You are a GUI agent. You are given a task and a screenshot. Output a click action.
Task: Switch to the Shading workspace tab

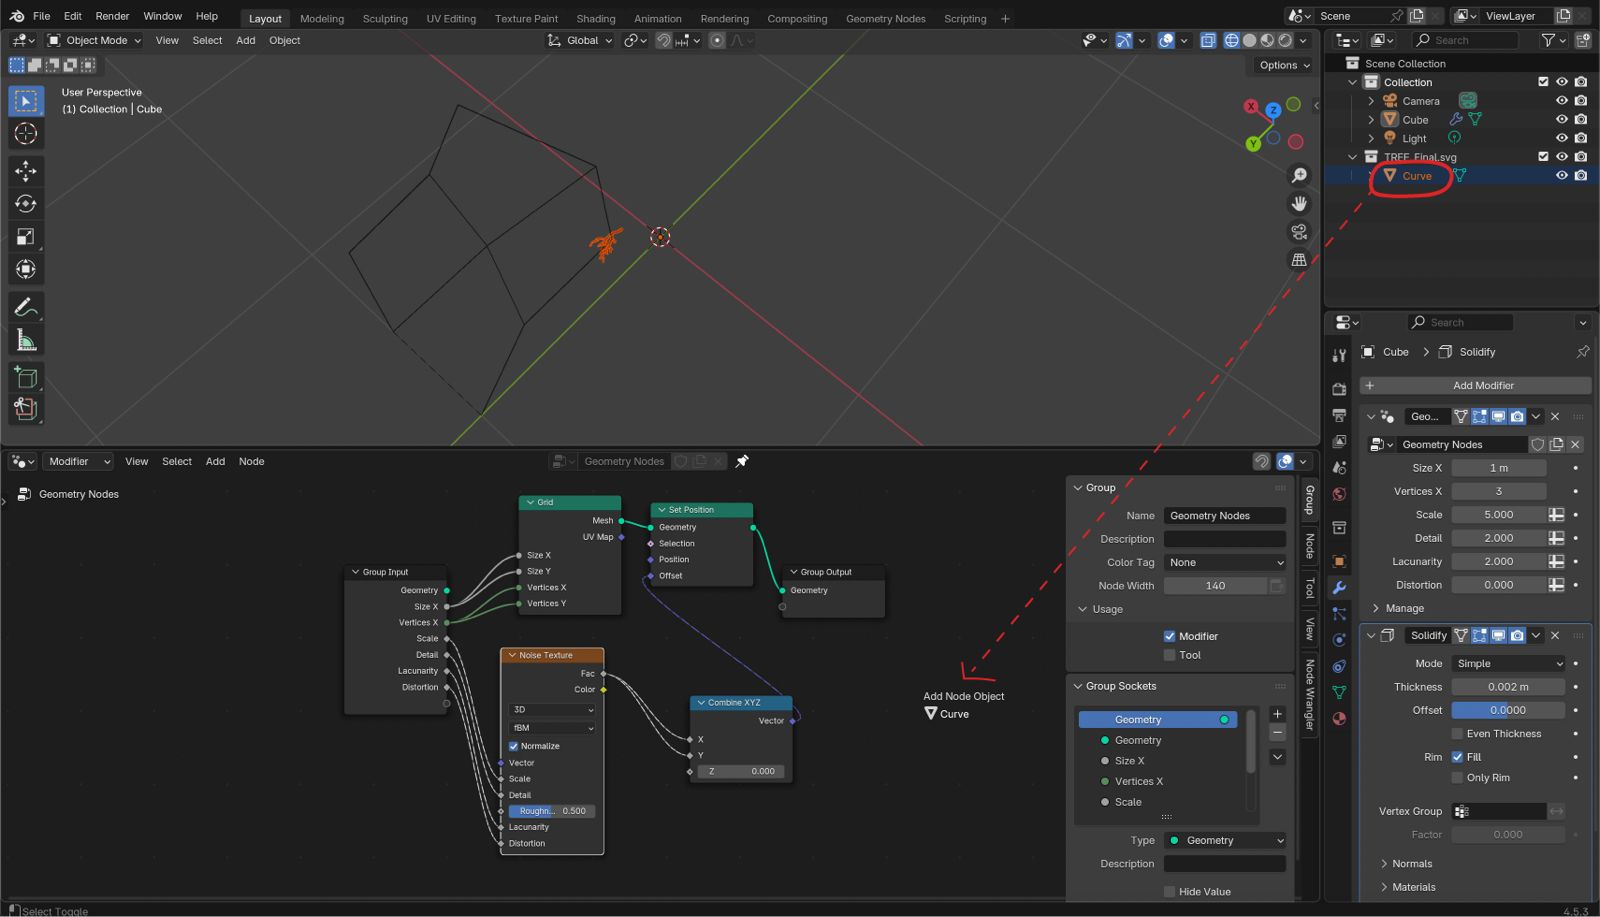tap(595, 18)
